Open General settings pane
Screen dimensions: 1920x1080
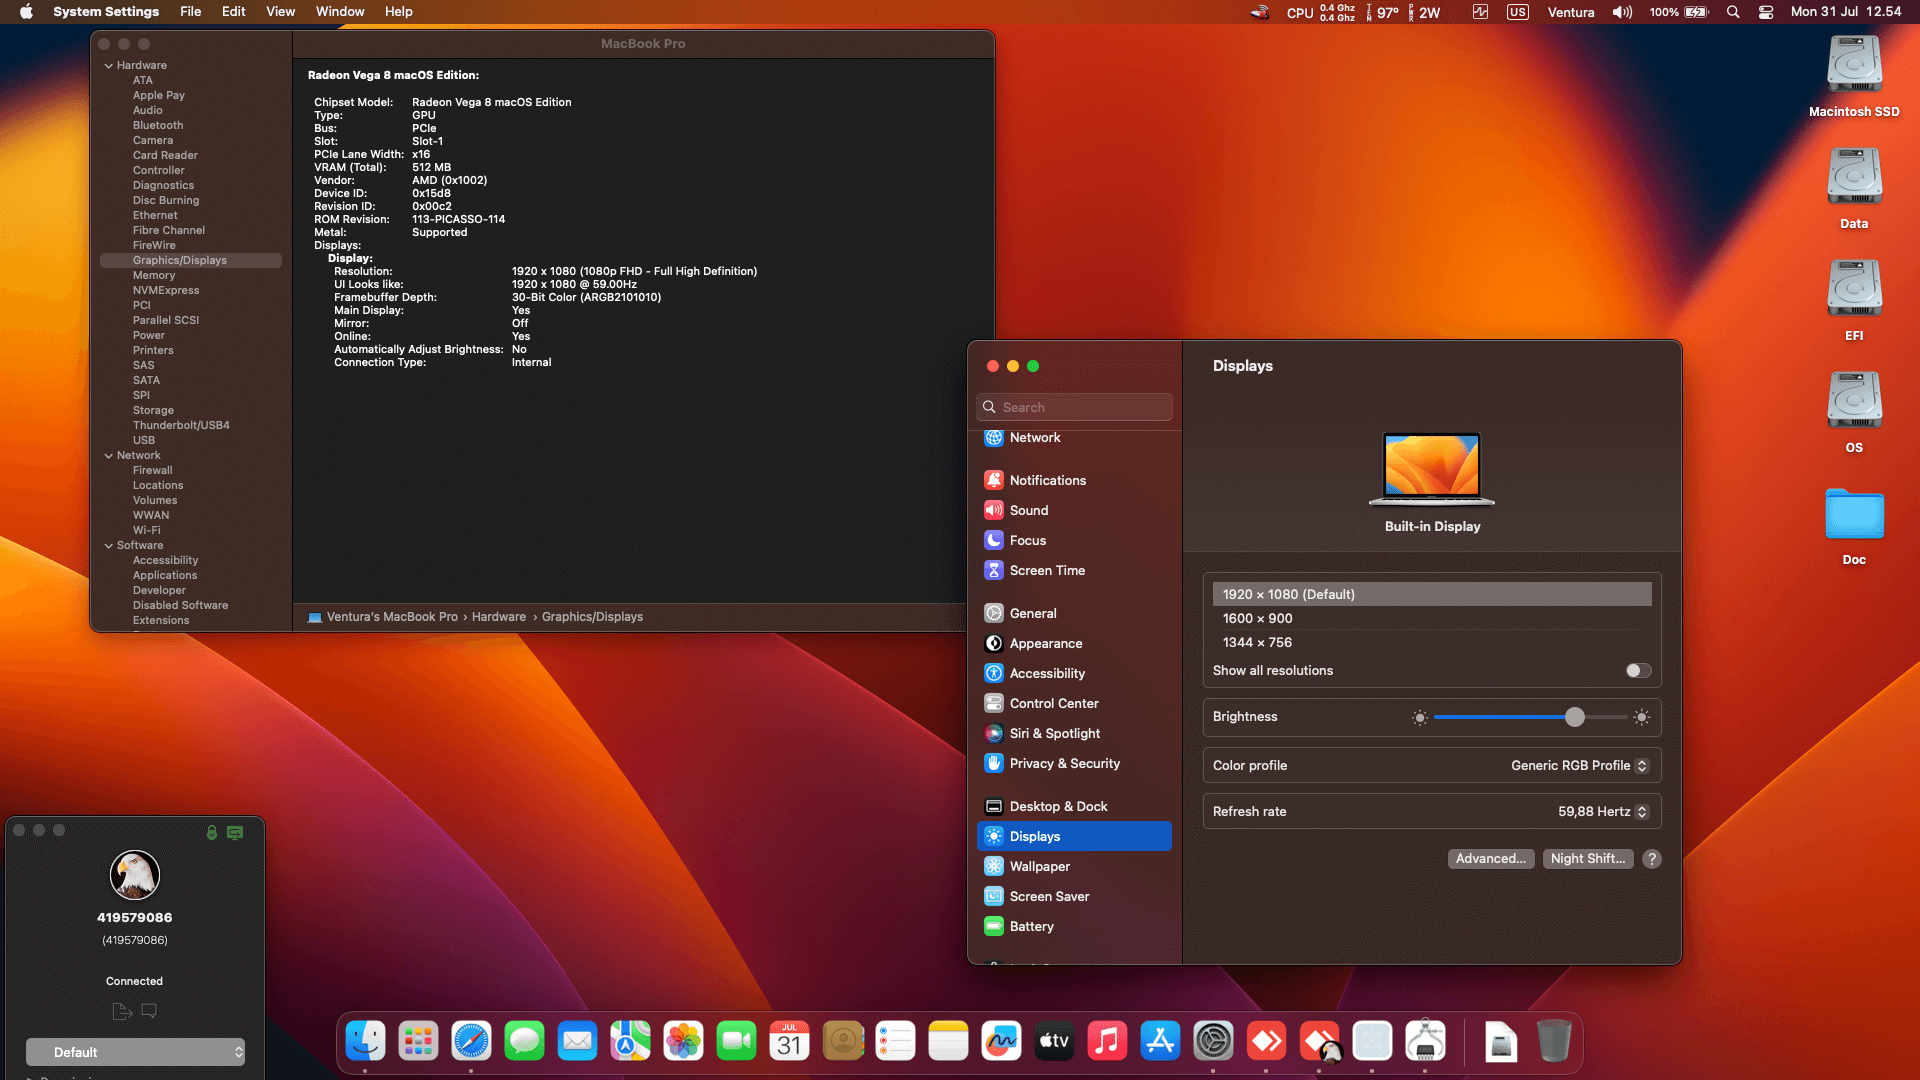1074,613
